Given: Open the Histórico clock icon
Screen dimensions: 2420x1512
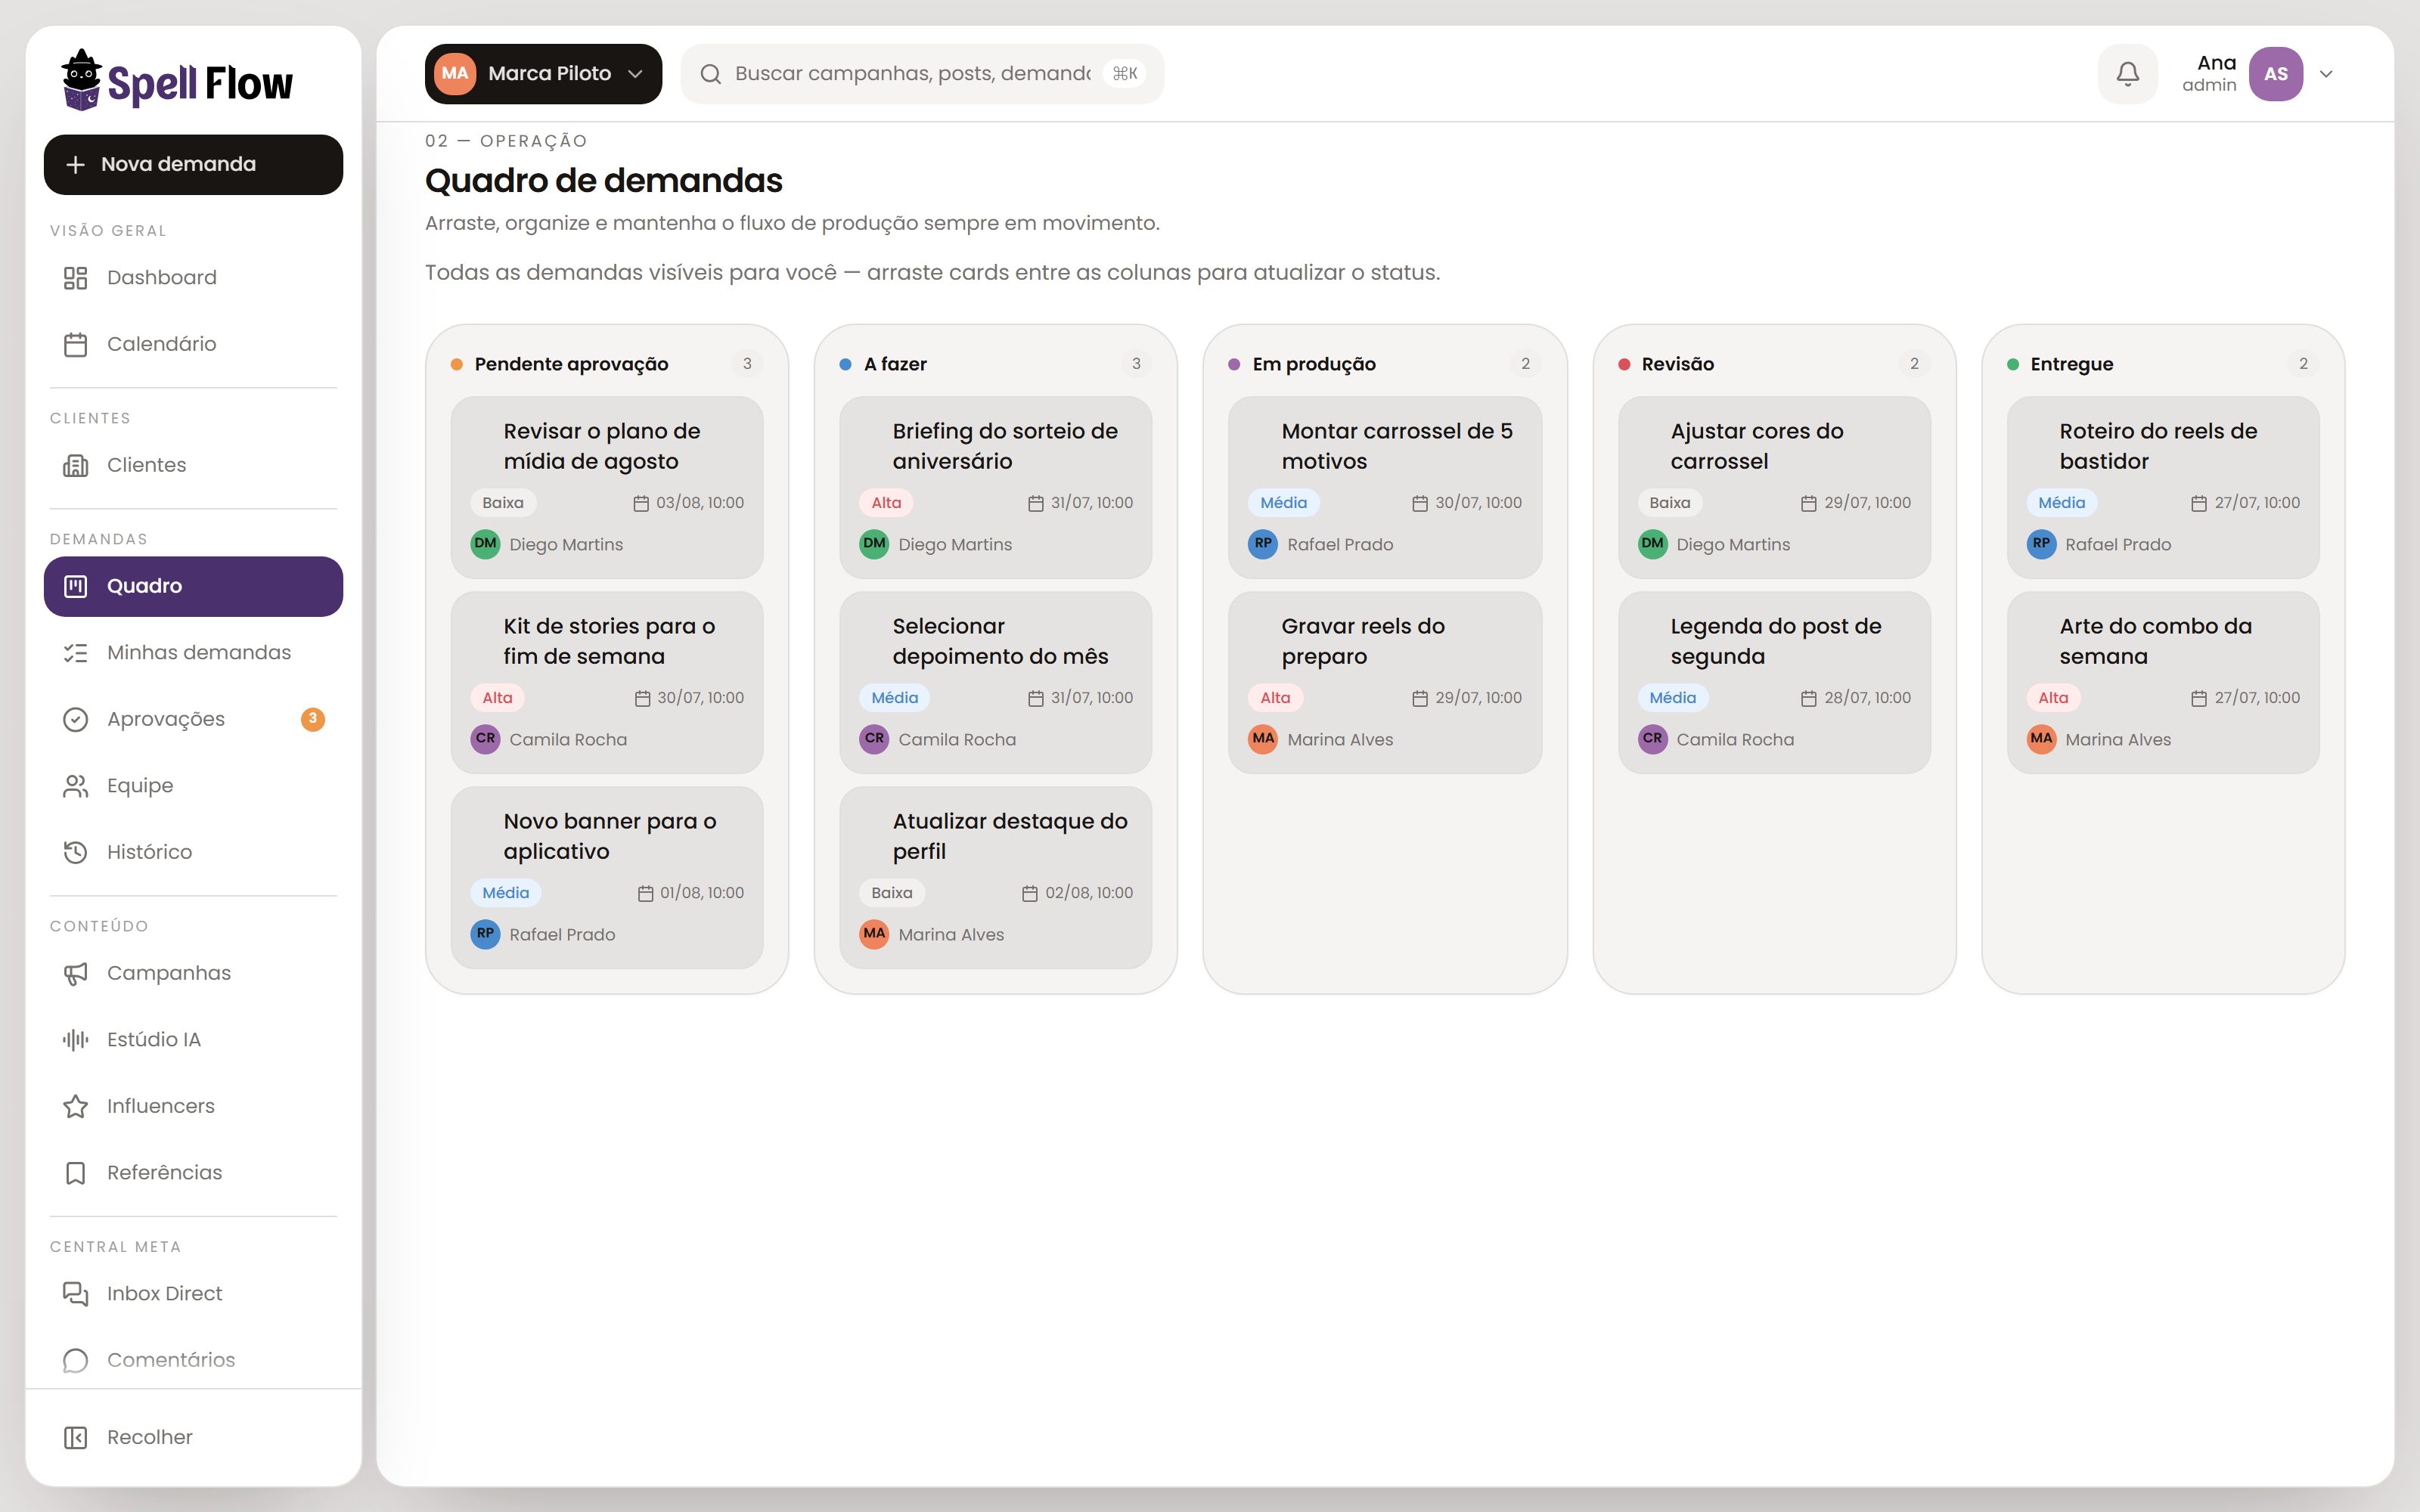Looking at the screenshot, I should 76,852.
